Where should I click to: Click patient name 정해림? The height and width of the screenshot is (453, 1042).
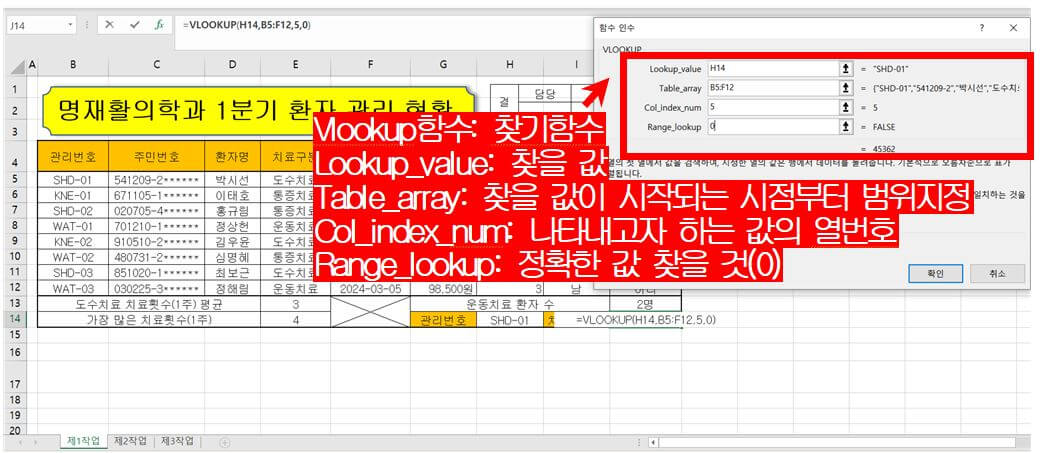pos(233,289)
